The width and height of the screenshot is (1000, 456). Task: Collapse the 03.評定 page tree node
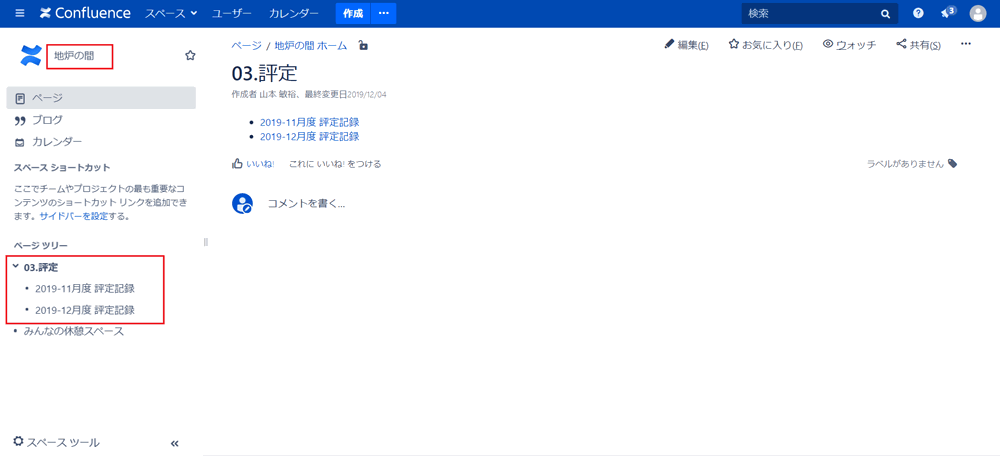click(x=15, y=267)
